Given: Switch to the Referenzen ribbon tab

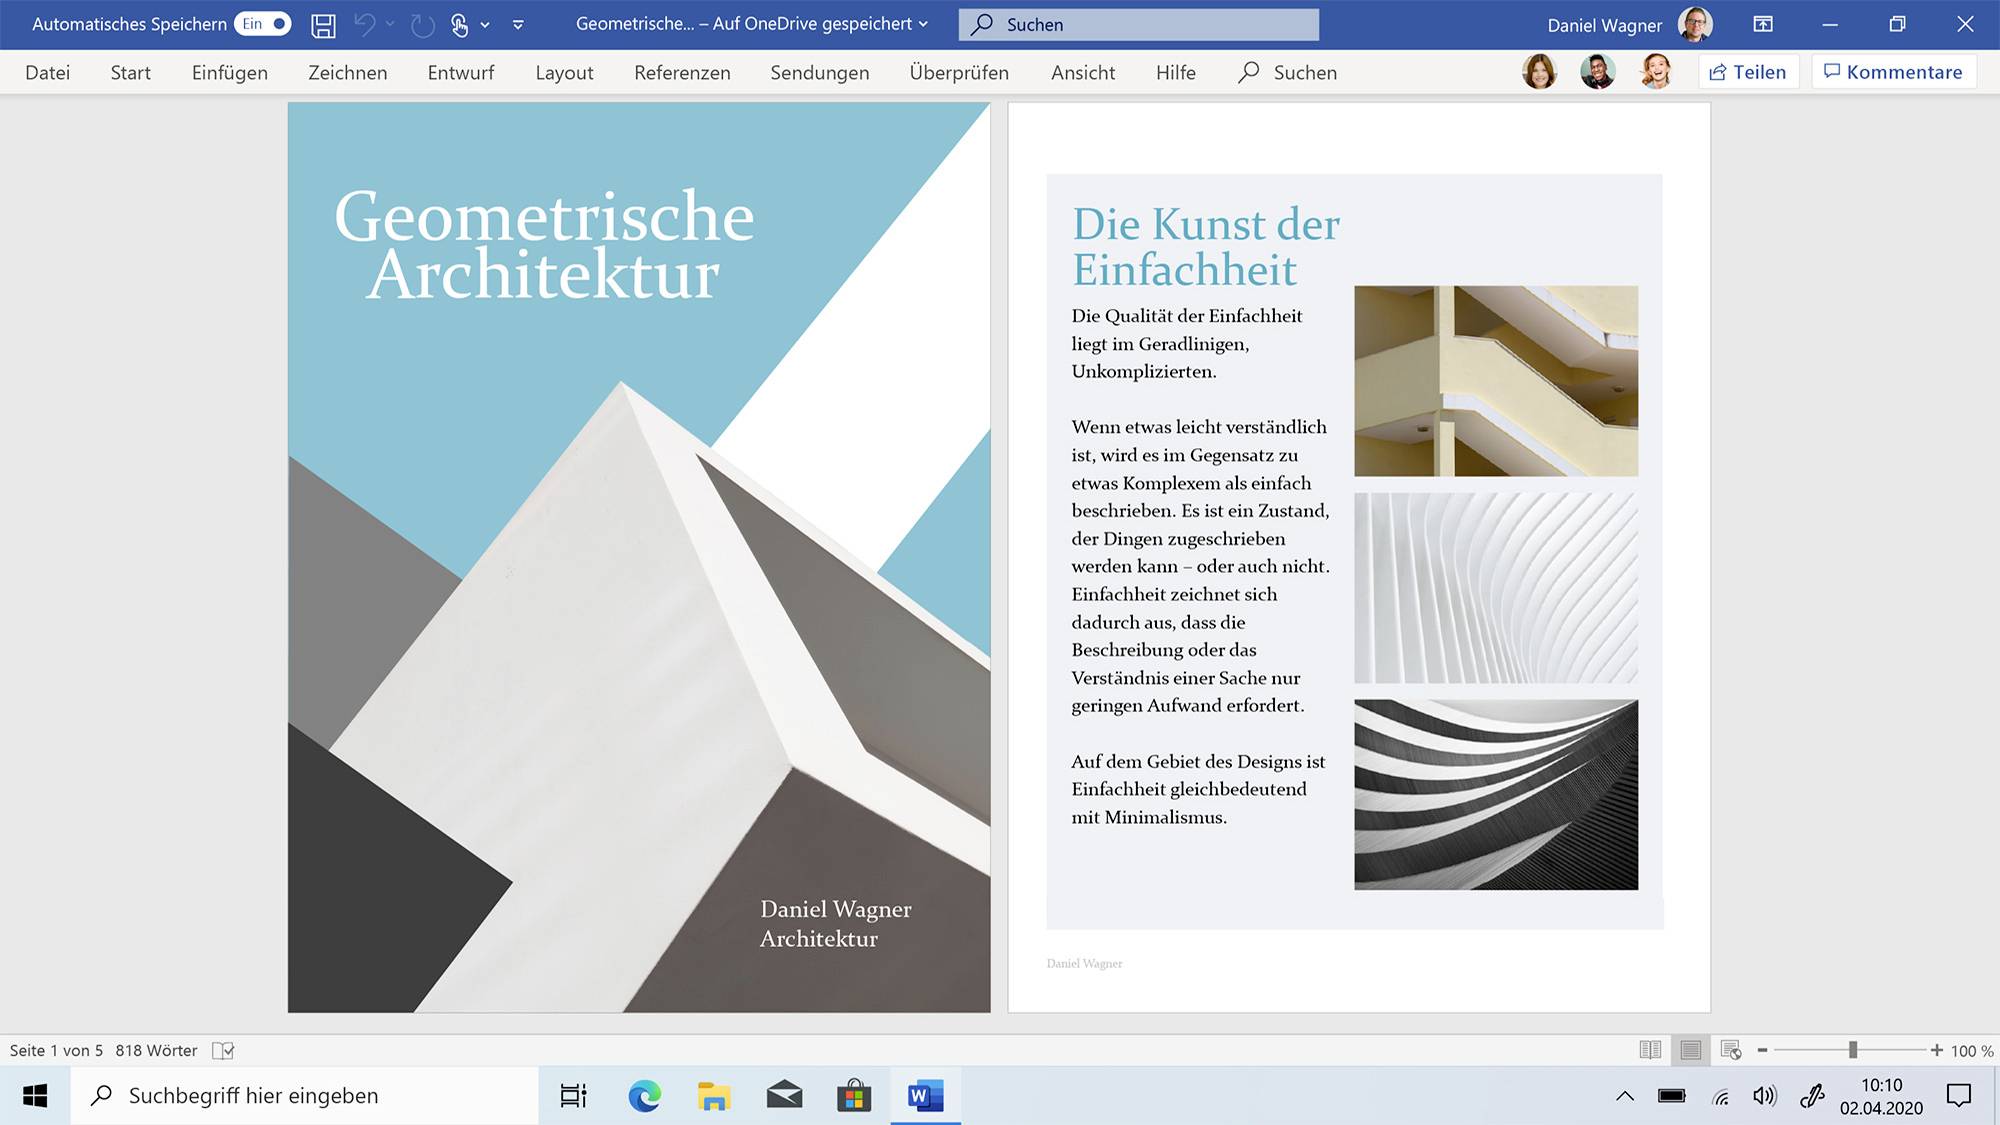Looking at the screenshot, I should click(x=681, y=72).
